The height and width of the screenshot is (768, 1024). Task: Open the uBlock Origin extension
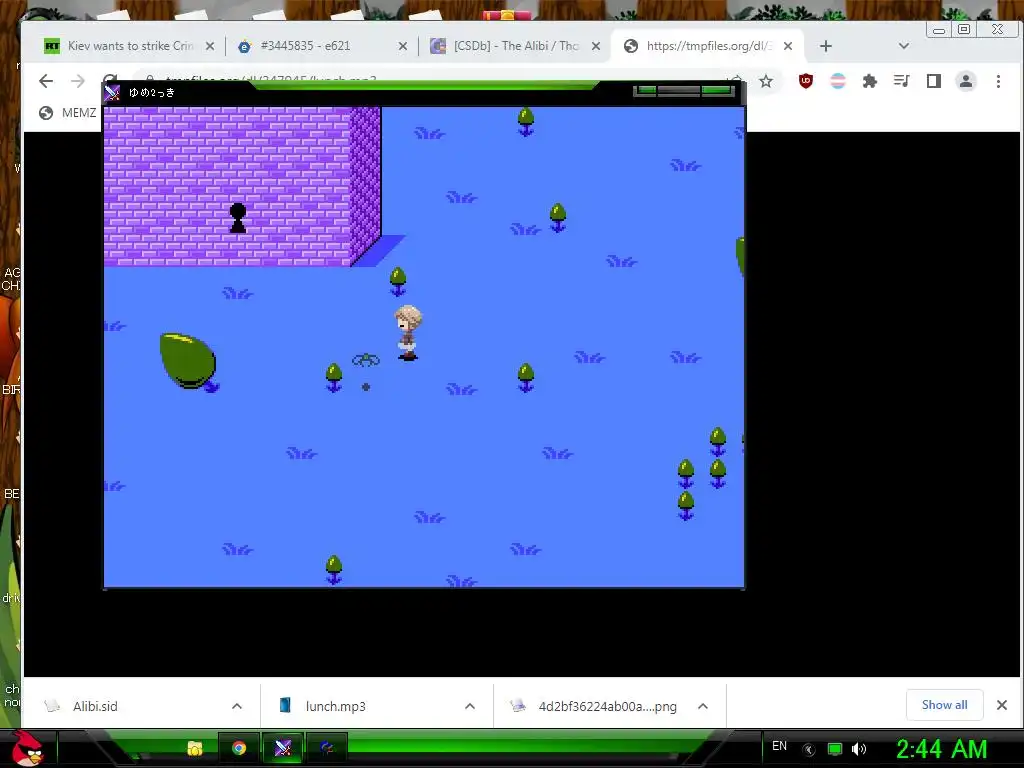[806, 81]
